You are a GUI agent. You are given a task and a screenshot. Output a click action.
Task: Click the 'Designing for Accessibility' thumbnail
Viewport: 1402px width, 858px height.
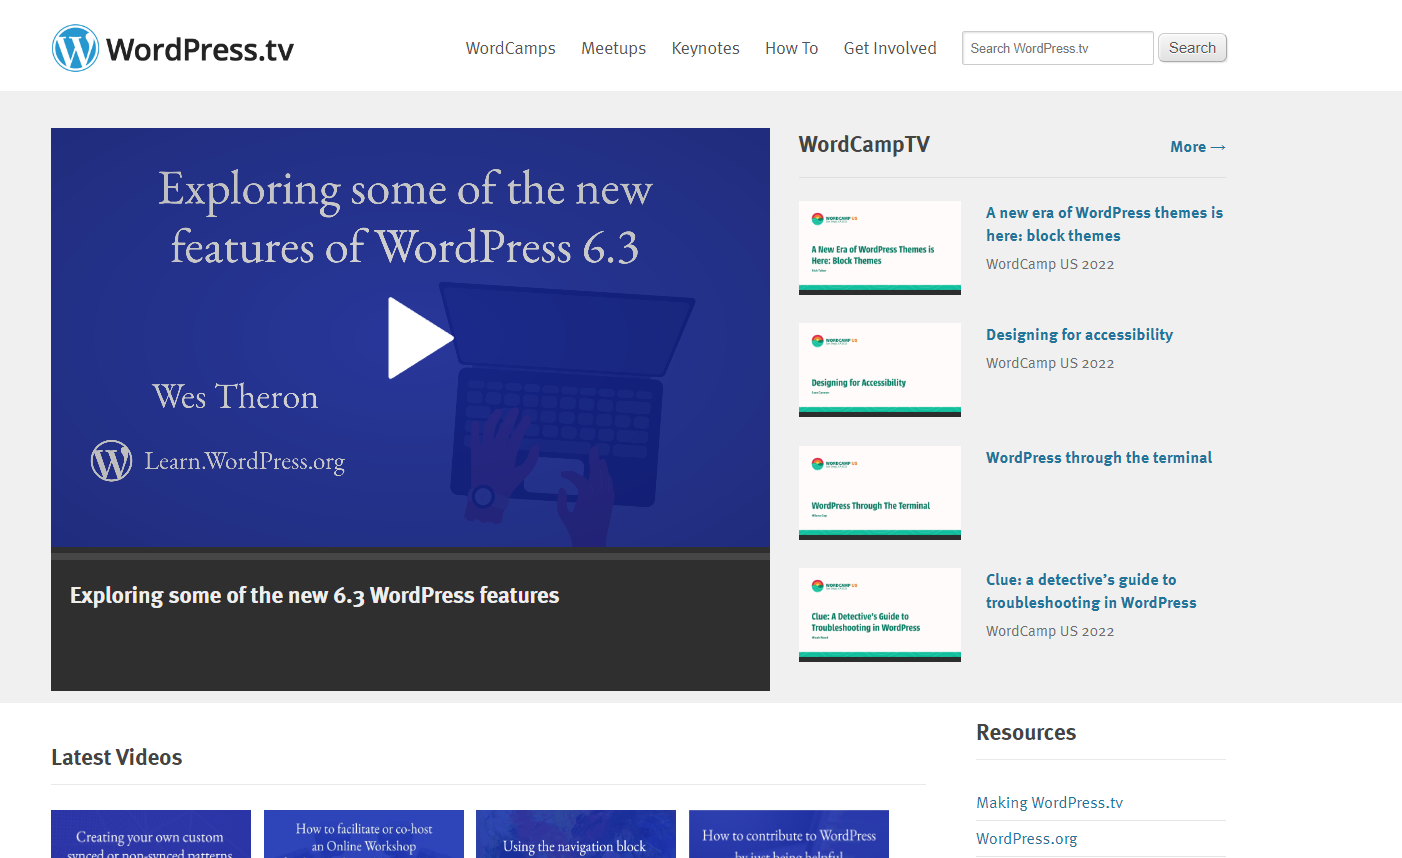(x=879, y=370)
